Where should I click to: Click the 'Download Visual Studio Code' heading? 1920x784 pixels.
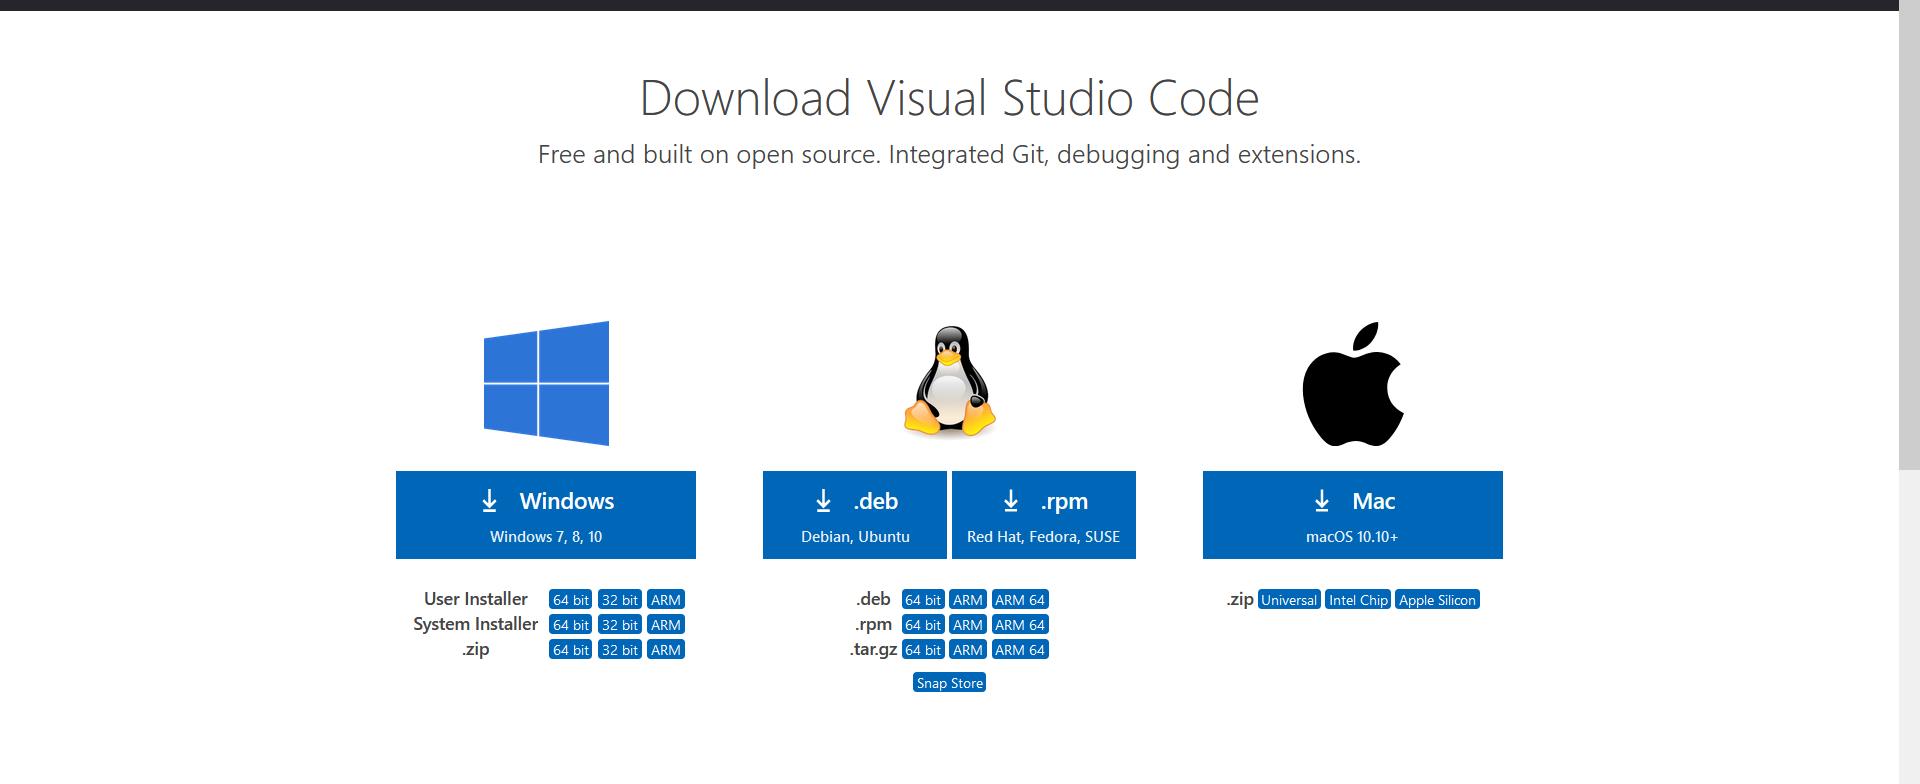tap(949, 98)
